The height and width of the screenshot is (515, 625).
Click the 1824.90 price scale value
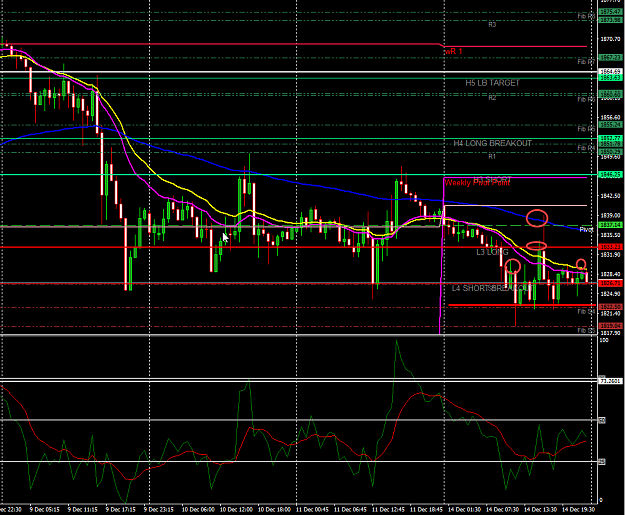pyautogui.click(x=610, y=294)
